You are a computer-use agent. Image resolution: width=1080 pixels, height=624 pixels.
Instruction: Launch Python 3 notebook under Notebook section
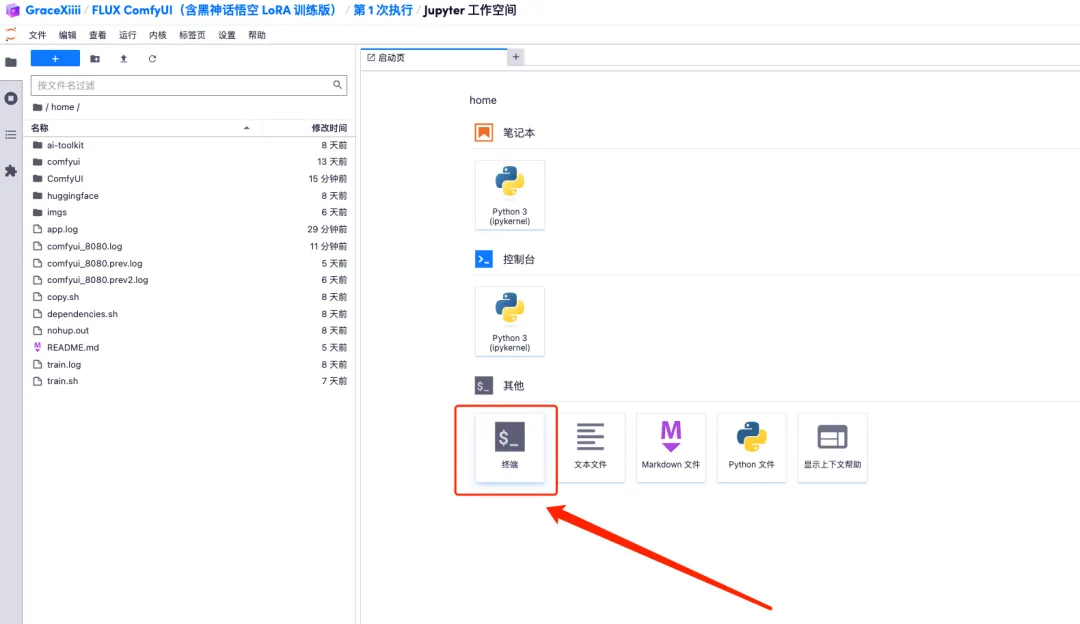[x=510, y=194]
